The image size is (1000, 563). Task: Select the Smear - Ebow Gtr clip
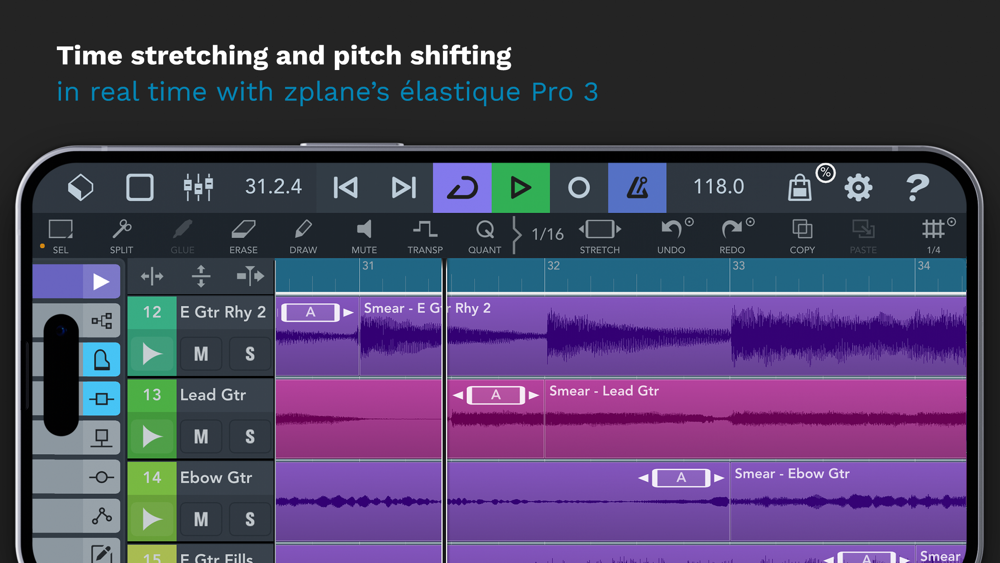[x=848, y=501]
